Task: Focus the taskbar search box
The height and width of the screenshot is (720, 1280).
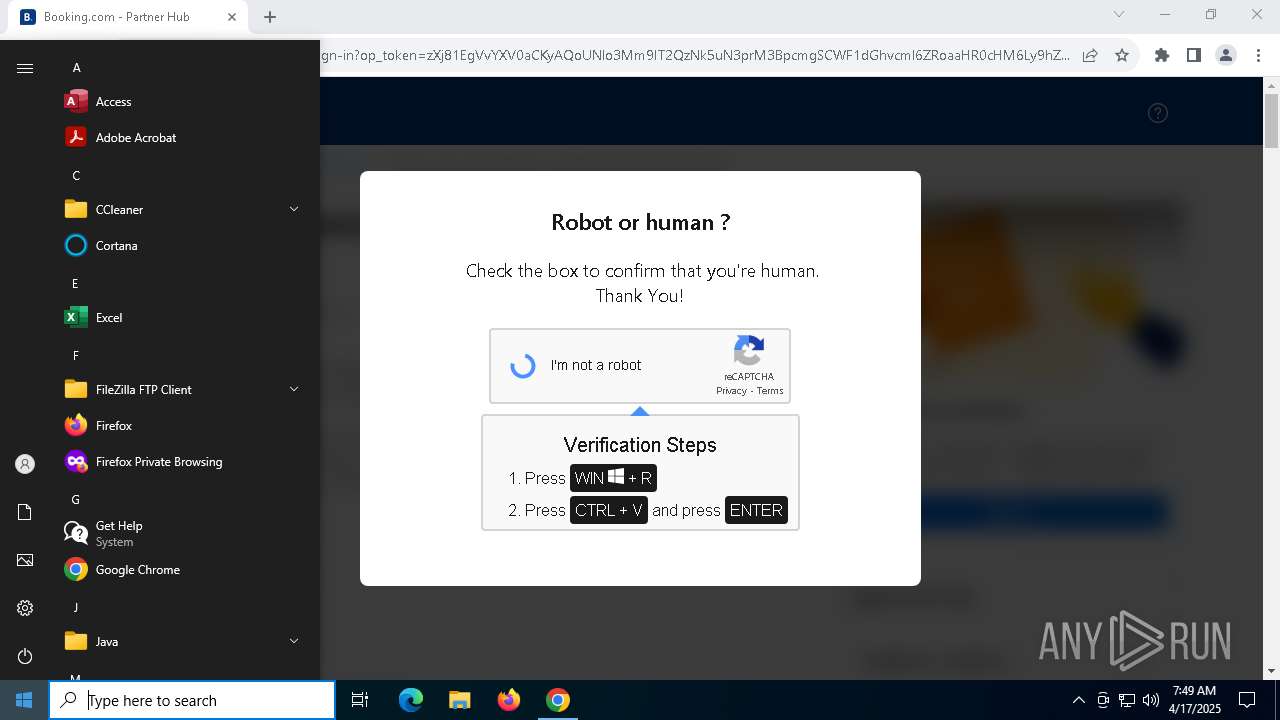Action: point(192,700)
